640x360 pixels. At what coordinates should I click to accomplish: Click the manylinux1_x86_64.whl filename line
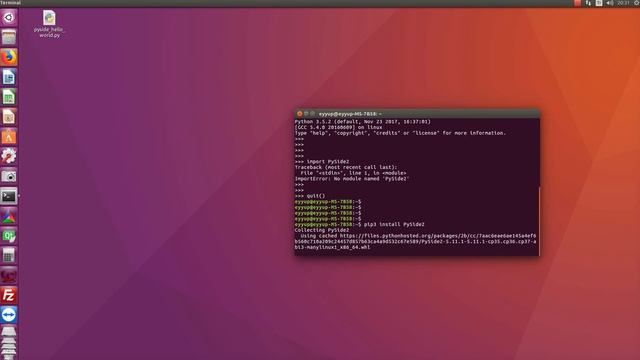[332, 247]
